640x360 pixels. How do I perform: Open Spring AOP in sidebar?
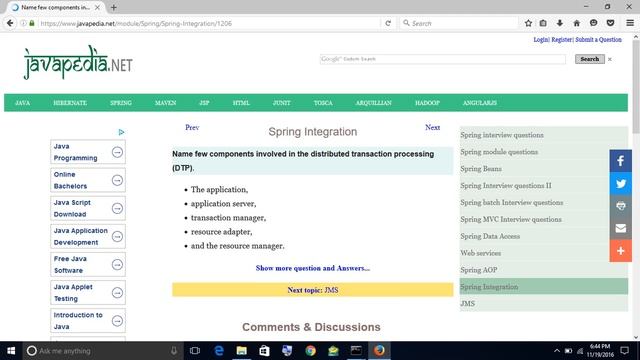(478, 270)
